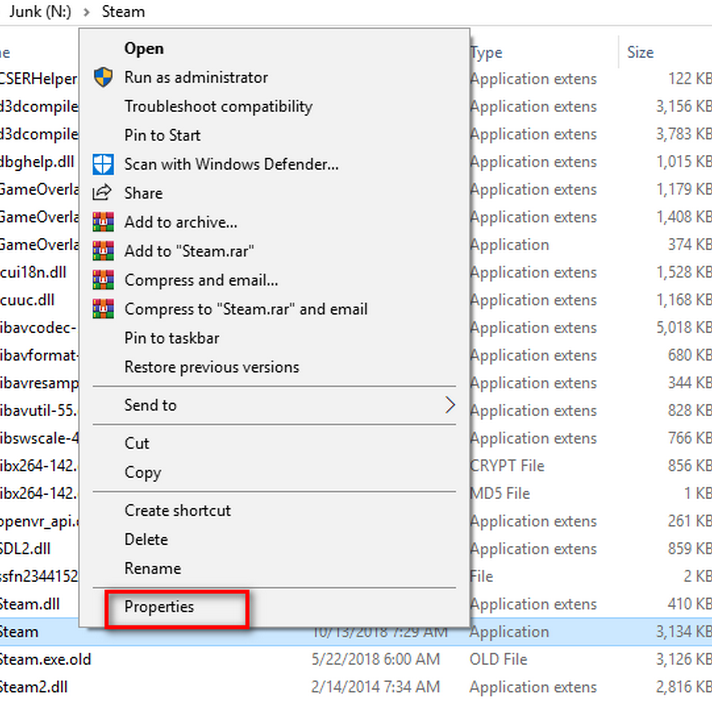712x702 pixels.
Task: Click WinRAR icon next to Add to "Steam.rar"
Action: click(103, 251)
